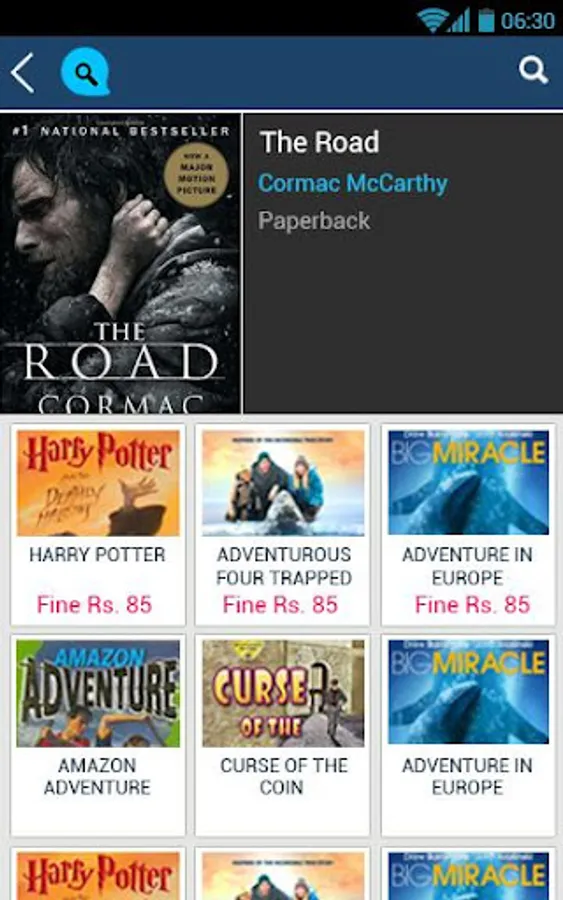Open the partially visible bottom Harry Potter cover

98,876
